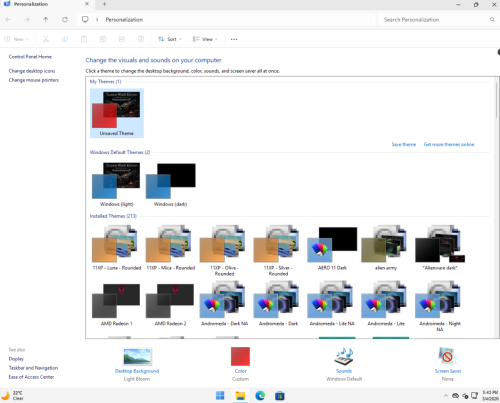Open the New dropdown in toolbar

point(16,39)
